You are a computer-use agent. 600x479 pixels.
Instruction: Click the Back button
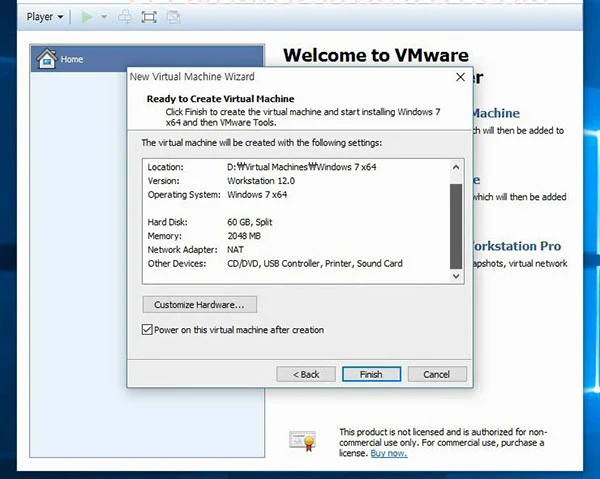[306, 374]
